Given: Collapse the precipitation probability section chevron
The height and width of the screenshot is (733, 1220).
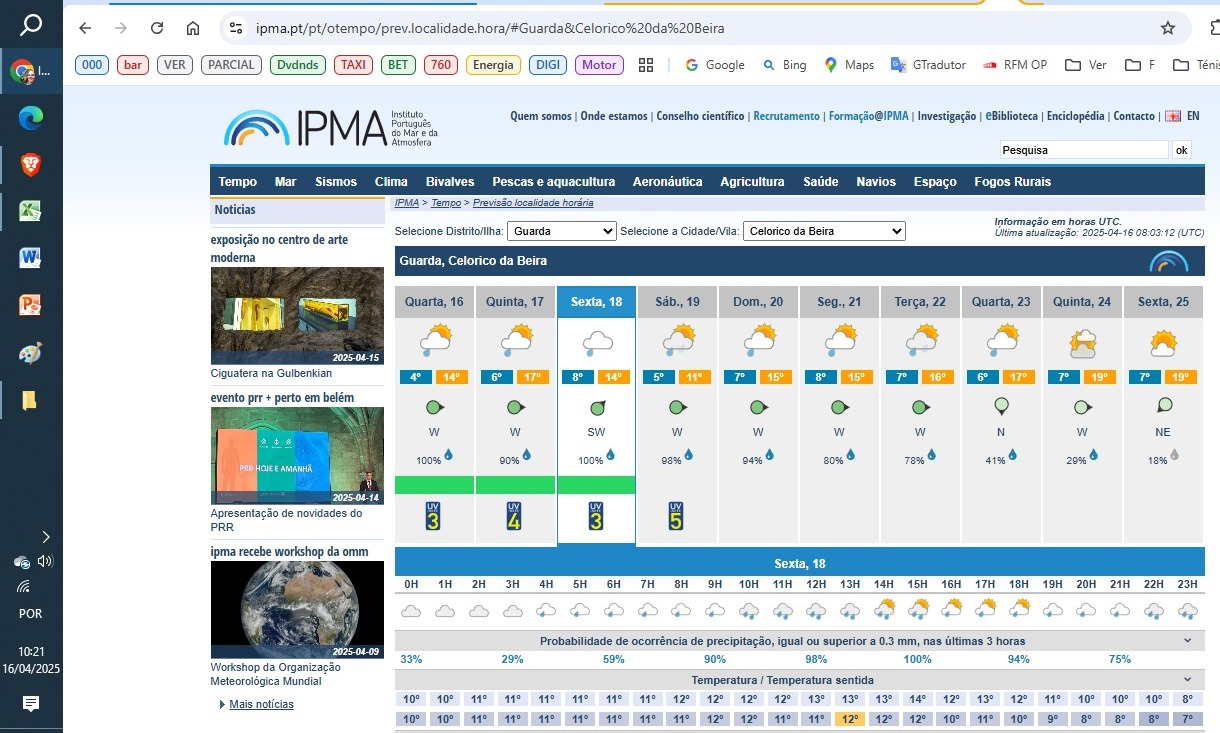Looking at the screenshot, I should (1187, 641).
